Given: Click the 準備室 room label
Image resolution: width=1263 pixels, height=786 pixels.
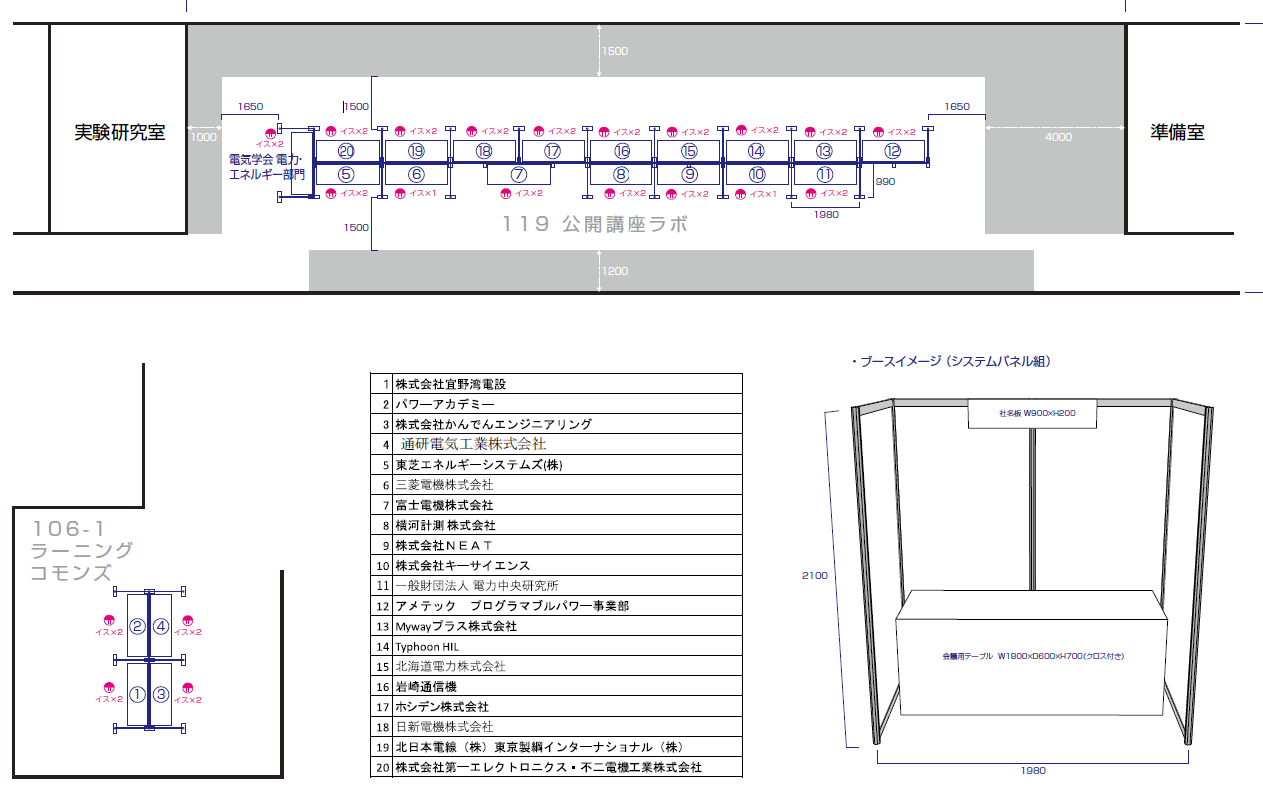Looking at the screenshot, I should click(x=1177, y=132).
